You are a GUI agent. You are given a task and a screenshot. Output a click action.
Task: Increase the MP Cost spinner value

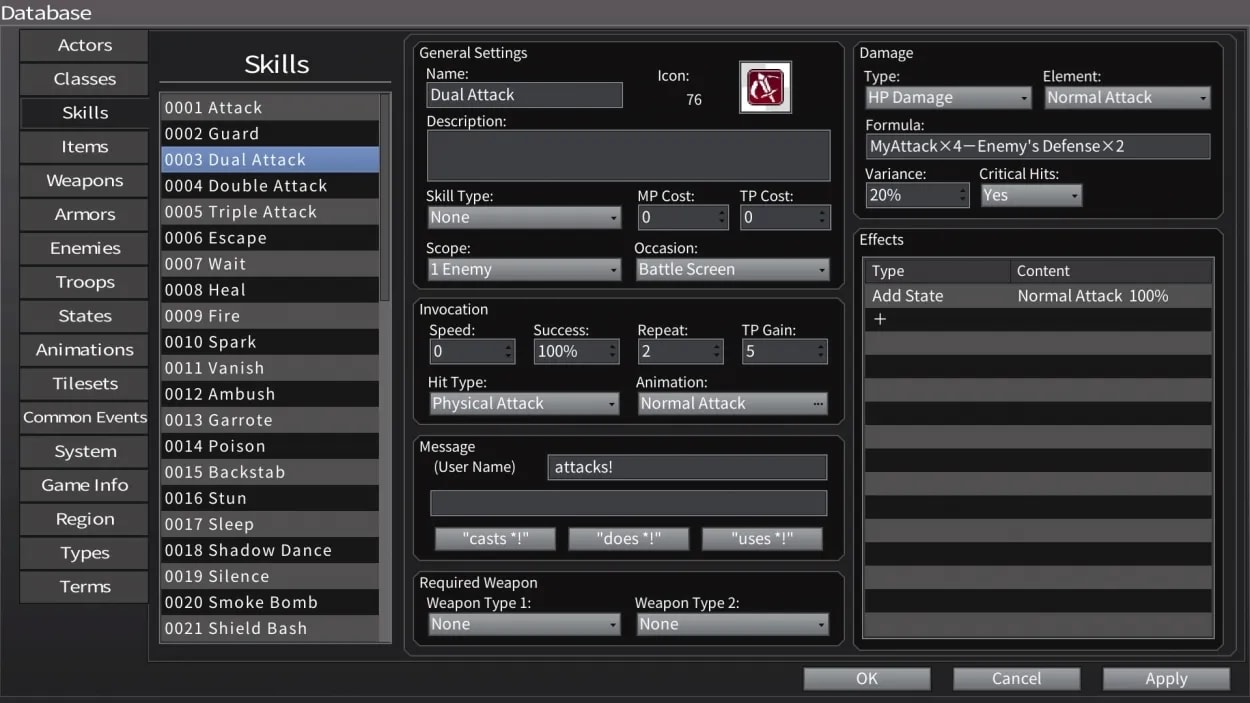point(723,212)
